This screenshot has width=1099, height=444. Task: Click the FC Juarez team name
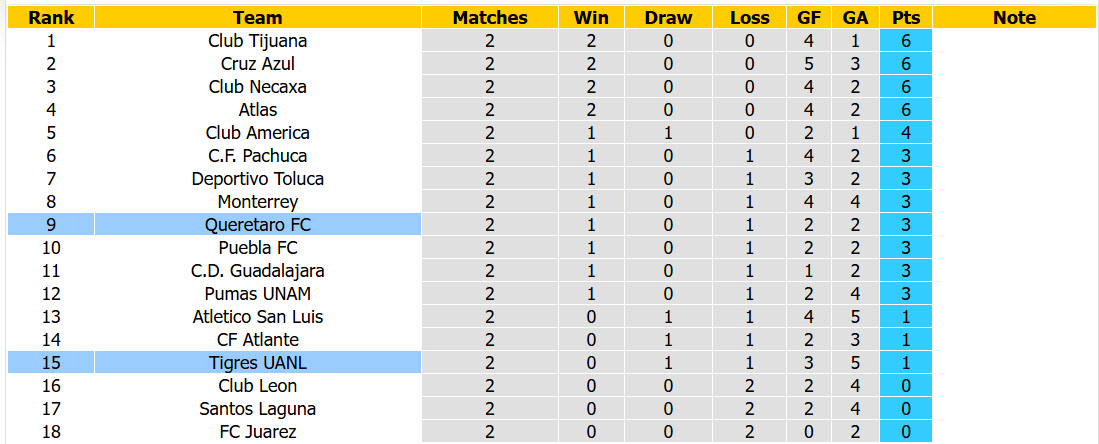(258, 431)
